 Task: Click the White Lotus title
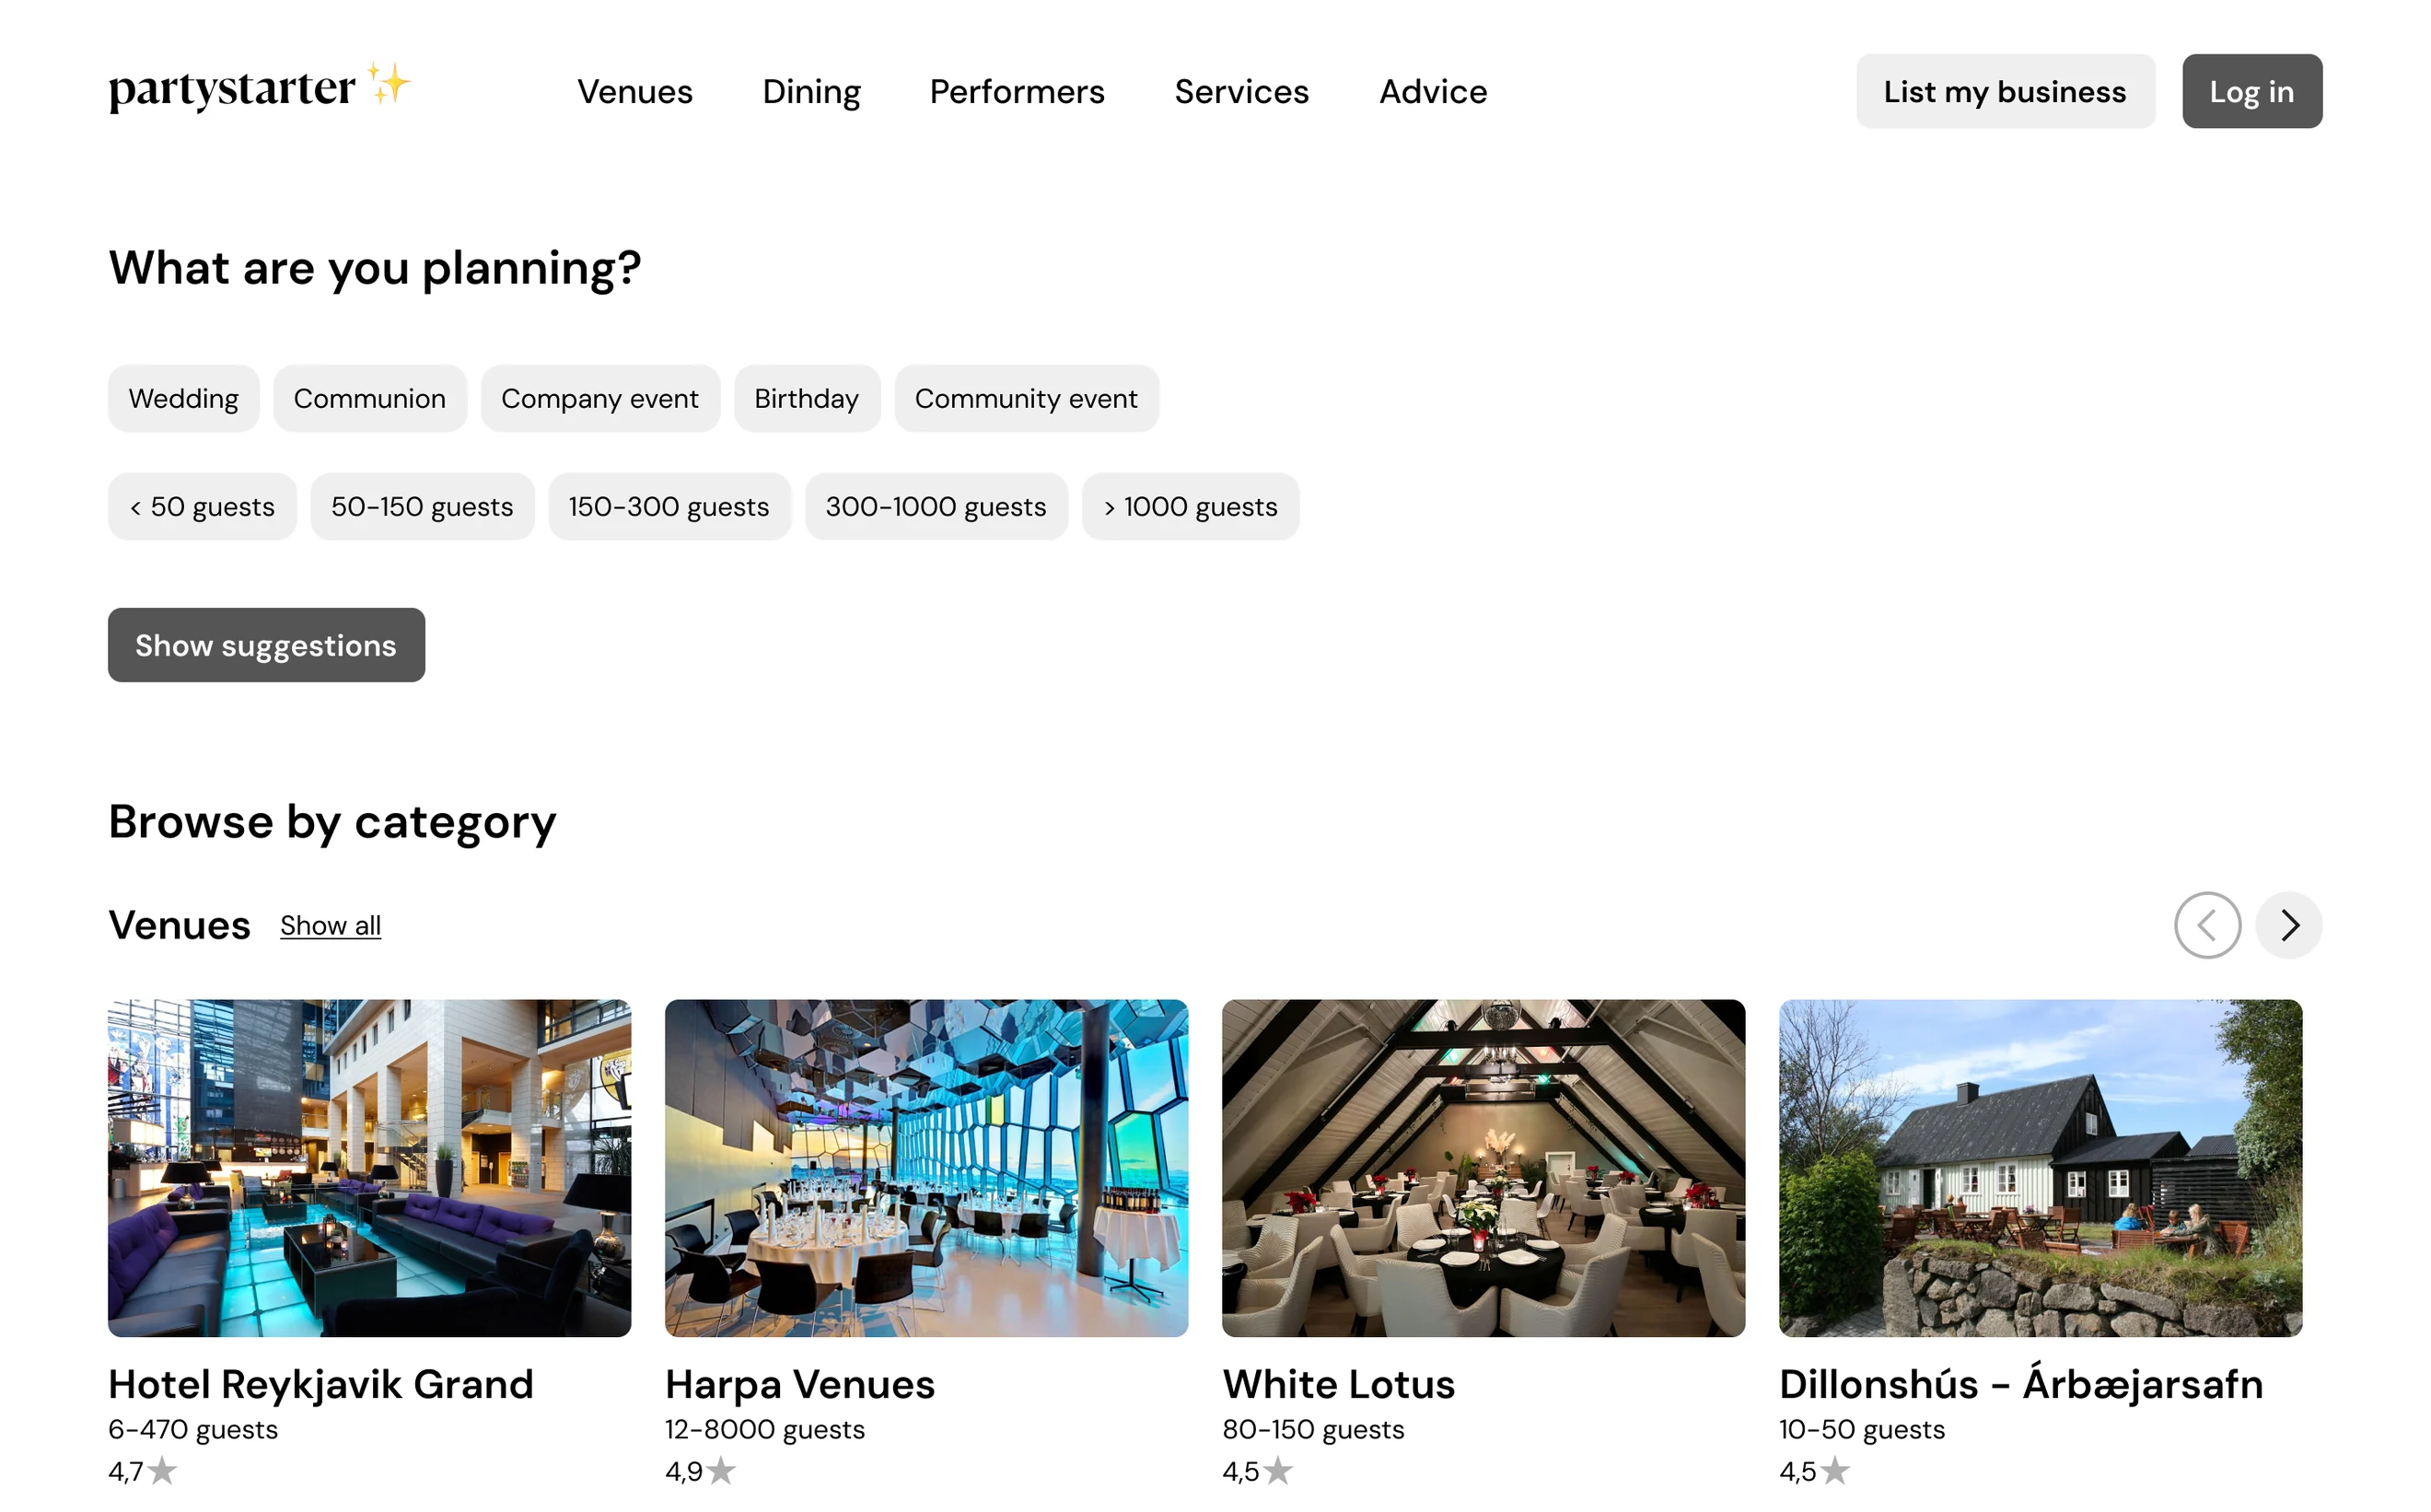click(1338, 1385)
